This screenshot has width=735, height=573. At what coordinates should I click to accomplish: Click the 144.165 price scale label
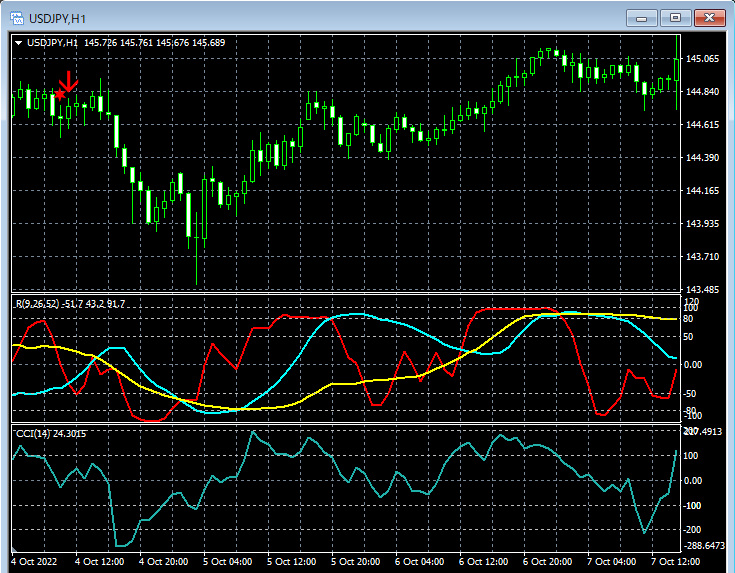tap(702, 190)
